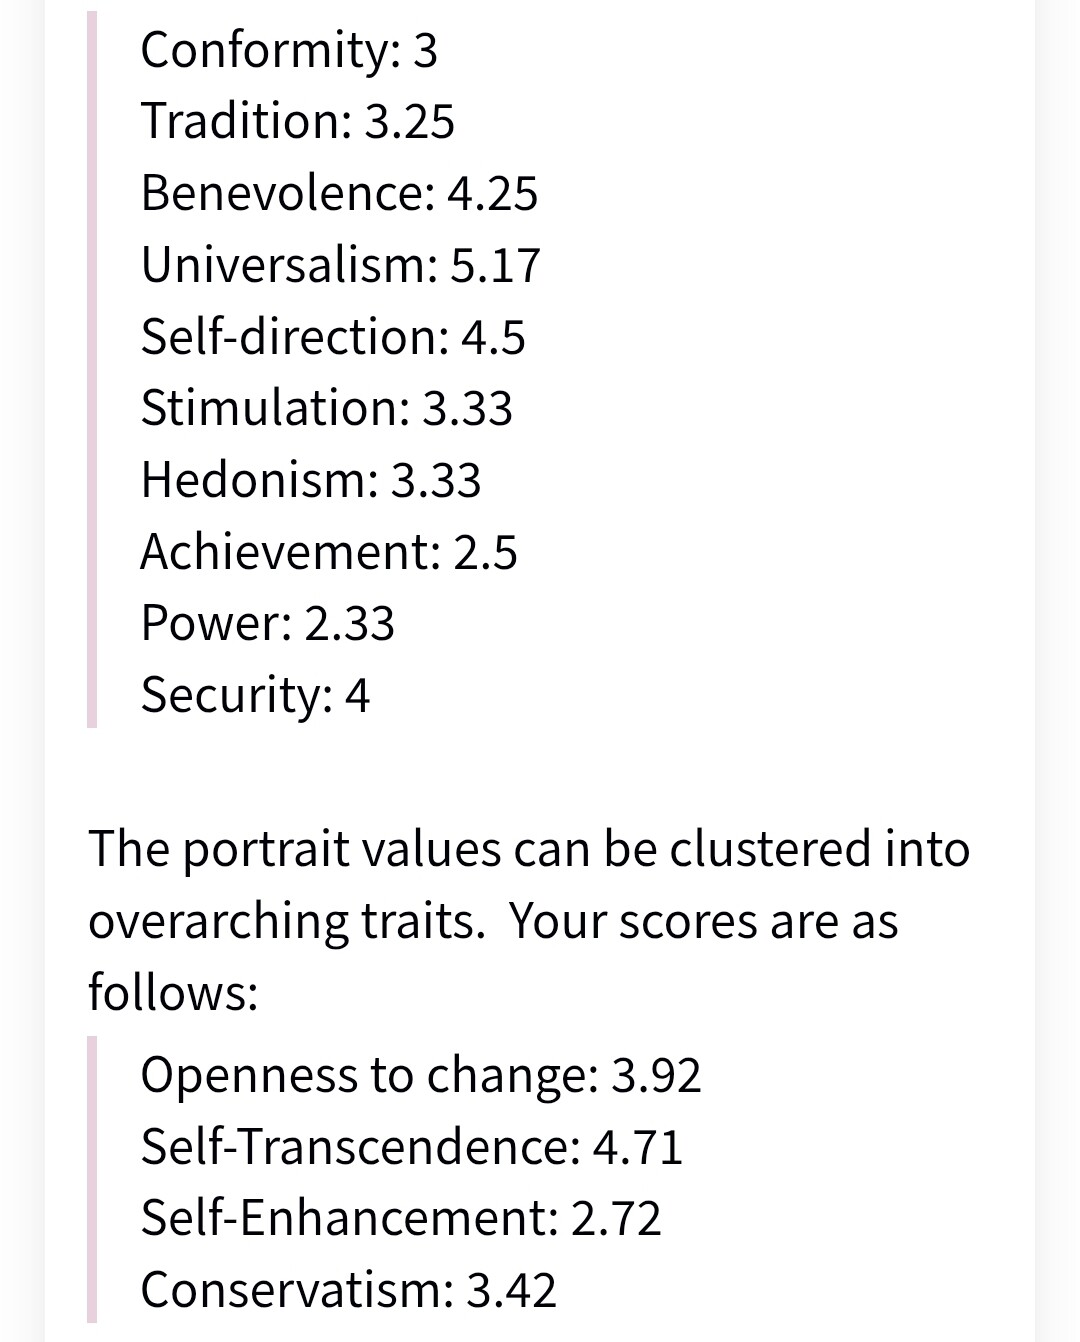This screenshot has height=1342, width=1080.
Task: Click the Hedonism: 3.33 line
Action: pos(310,480)
